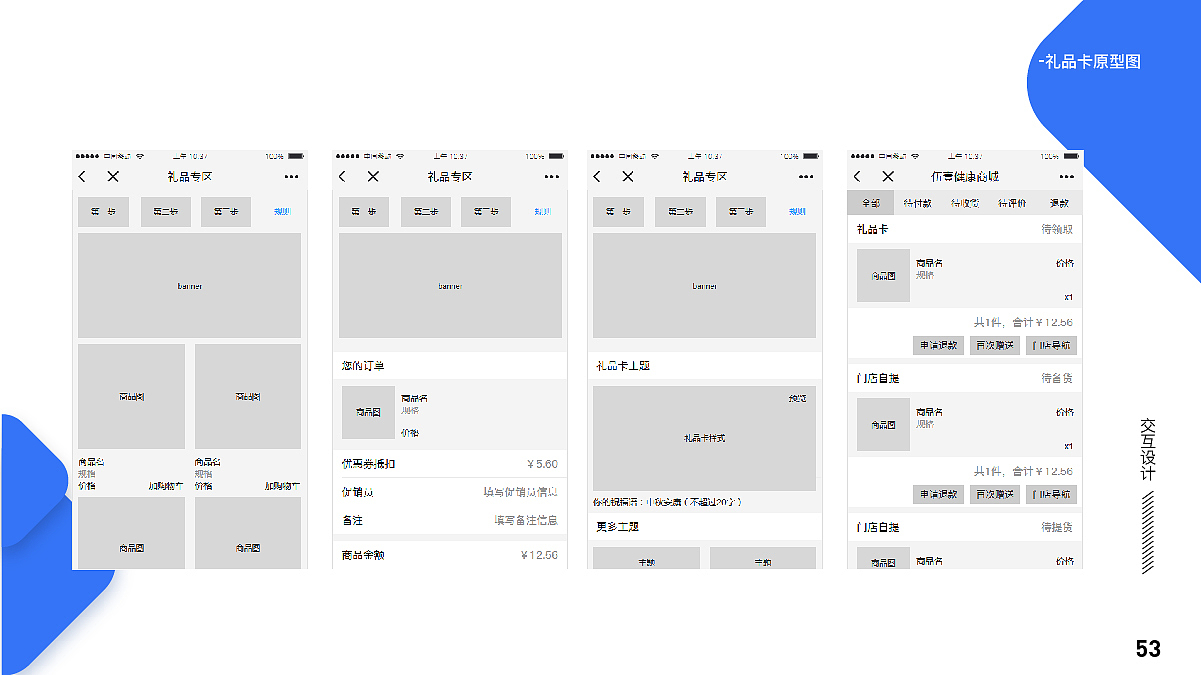
Task: Click the 祝福语 message line under gift card
Action: 667,502
